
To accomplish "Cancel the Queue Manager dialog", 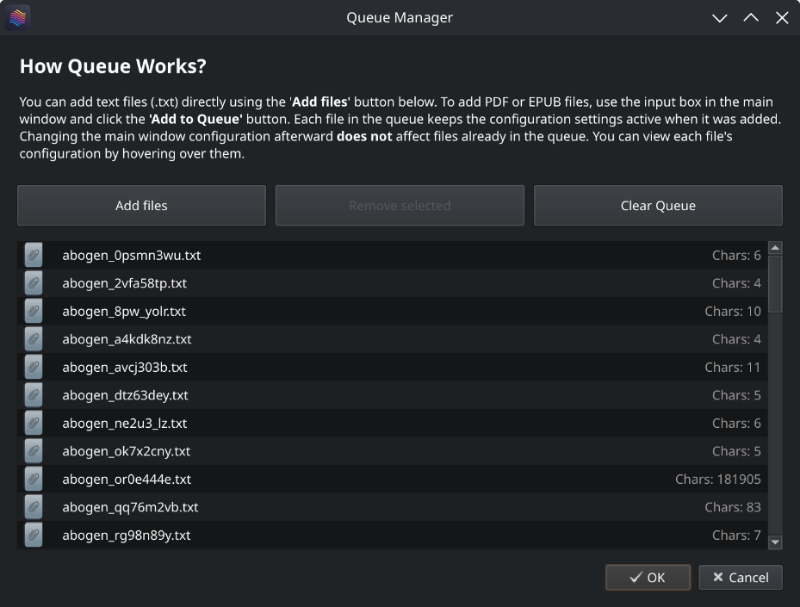I will click(x=740, y=577).
